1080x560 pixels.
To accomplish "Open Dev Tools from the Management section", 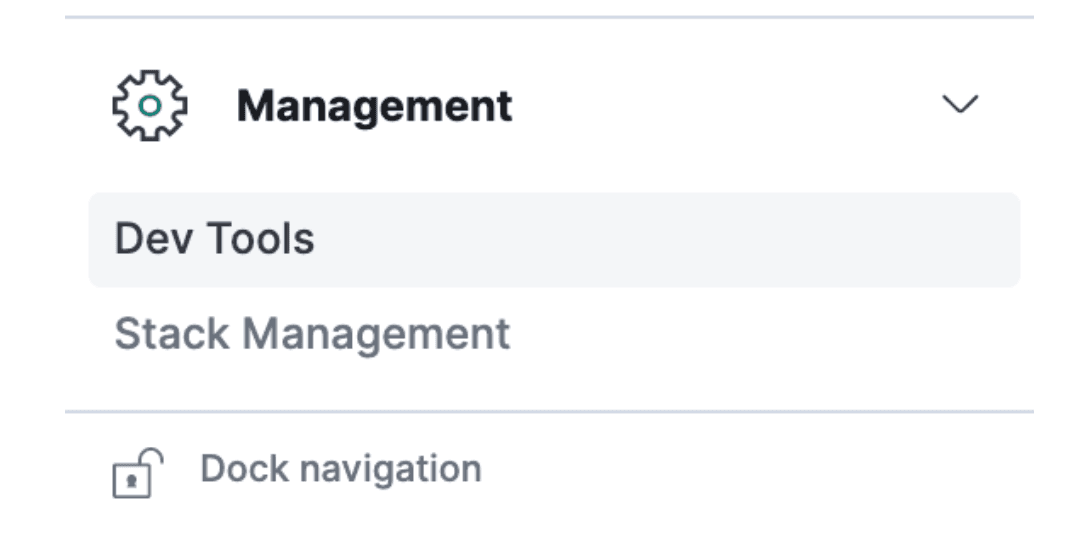I will 214,239.
